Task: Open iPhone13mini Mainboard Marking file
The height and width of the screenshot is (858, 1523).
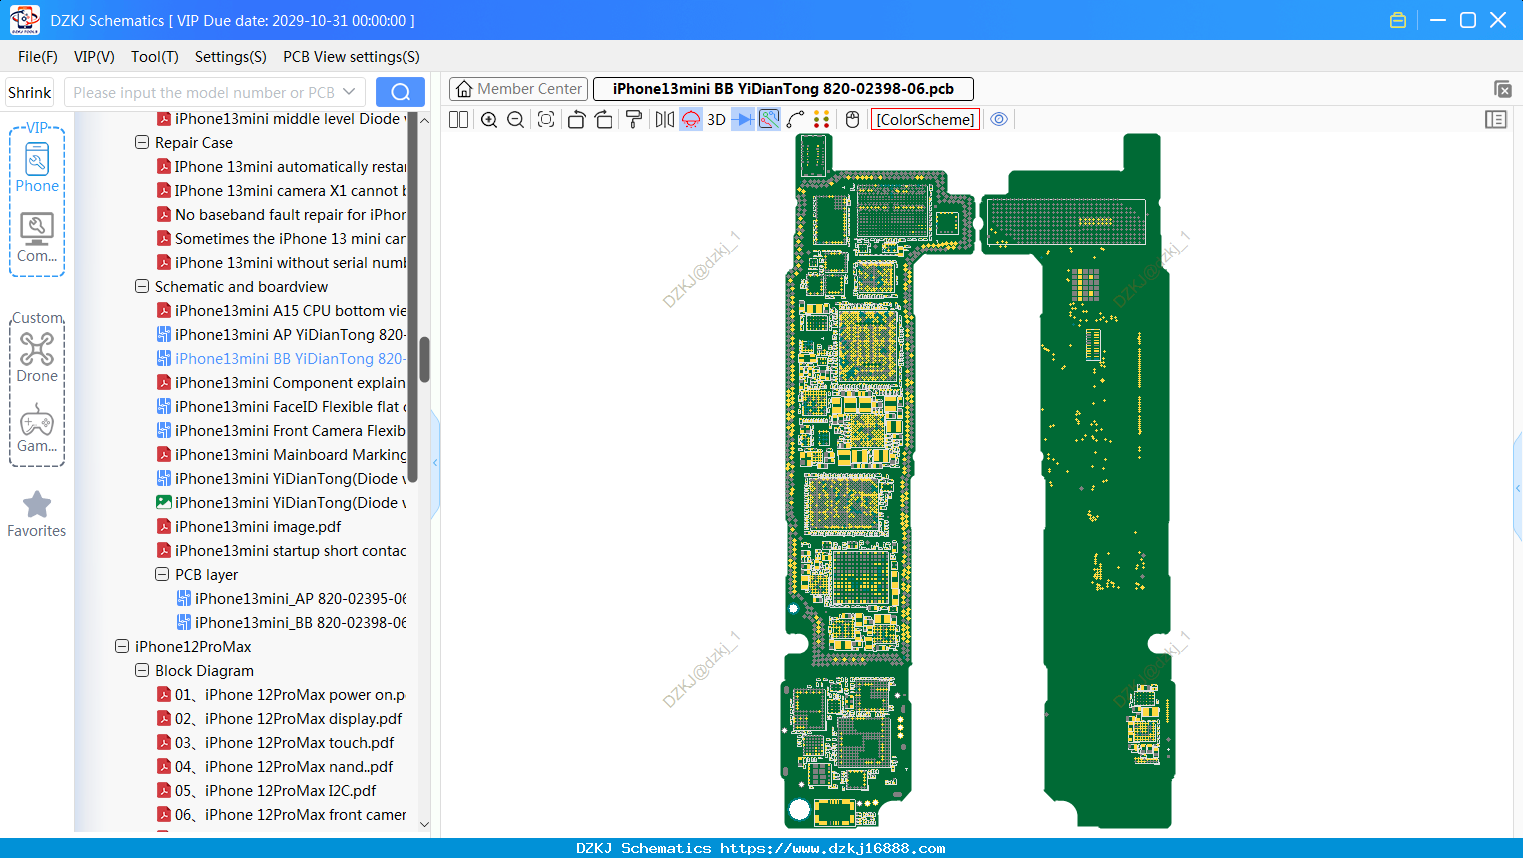Action: coord(281,455)
